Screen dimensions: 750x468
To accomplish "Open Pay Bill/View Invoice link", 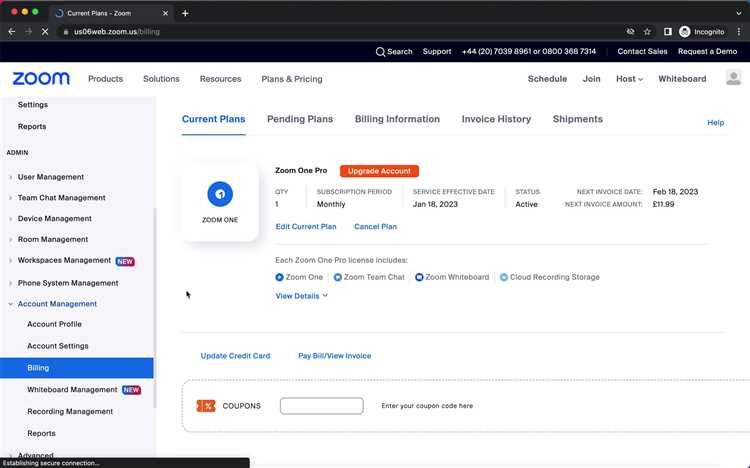I will 334,356.
